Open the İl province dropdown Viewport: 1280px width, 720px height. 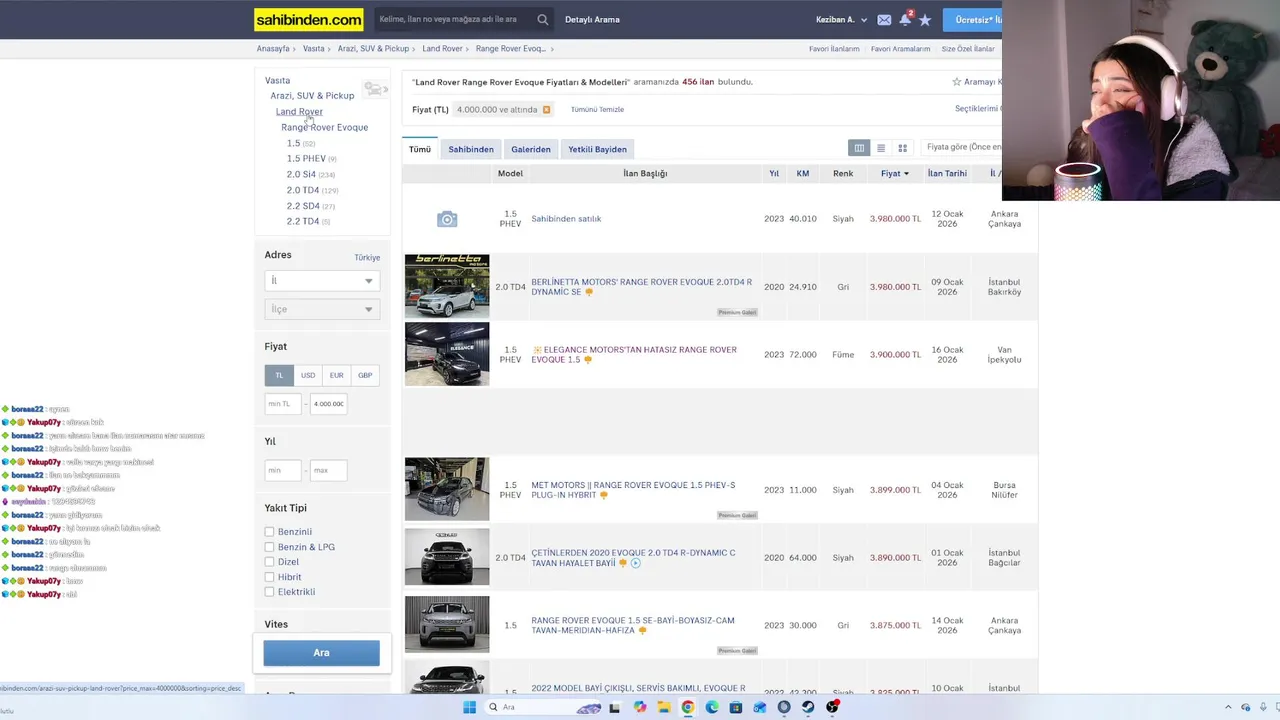322,281
